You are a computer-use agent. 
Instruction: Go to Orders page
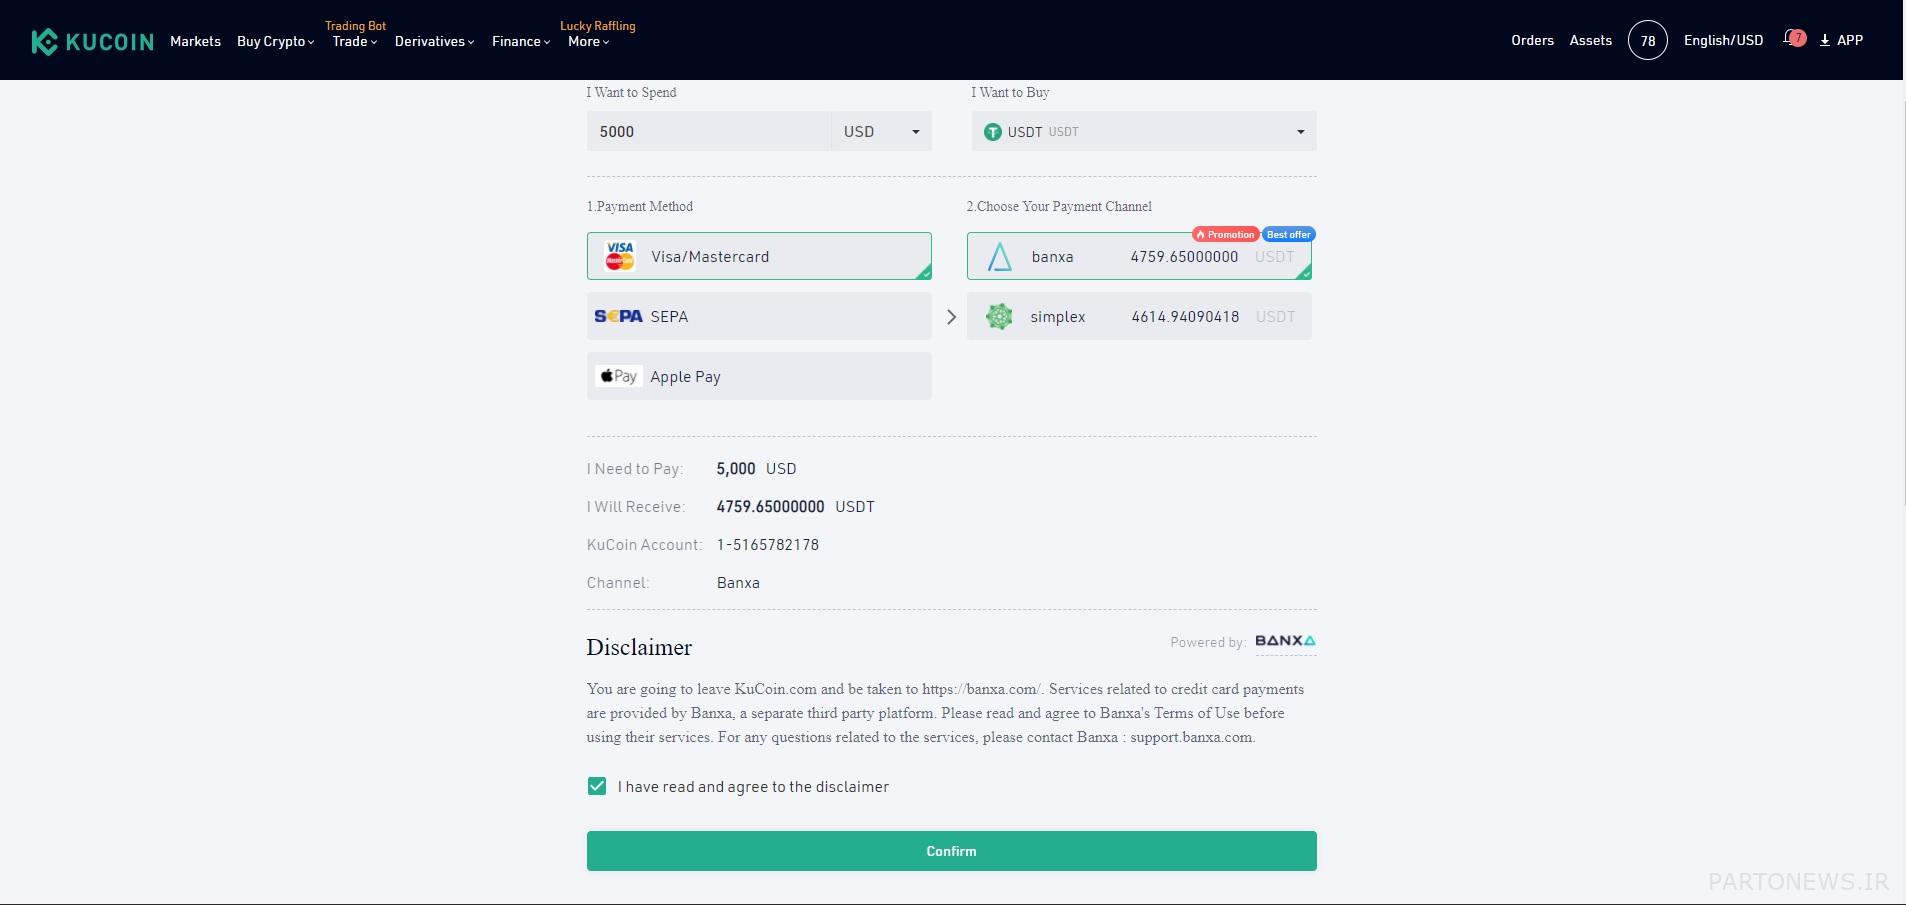[1532, 40]
